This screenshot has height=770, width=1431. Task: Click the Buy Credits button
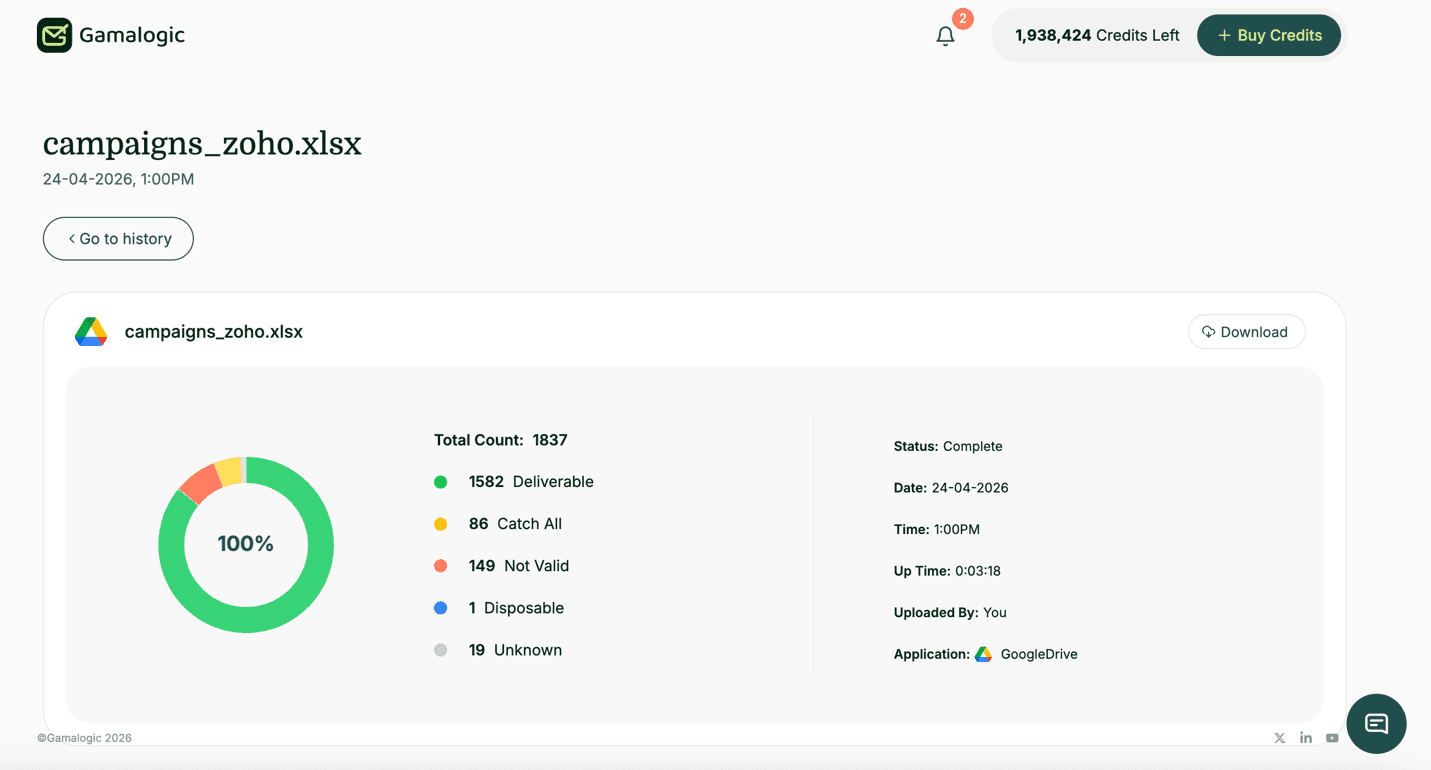1269,35
